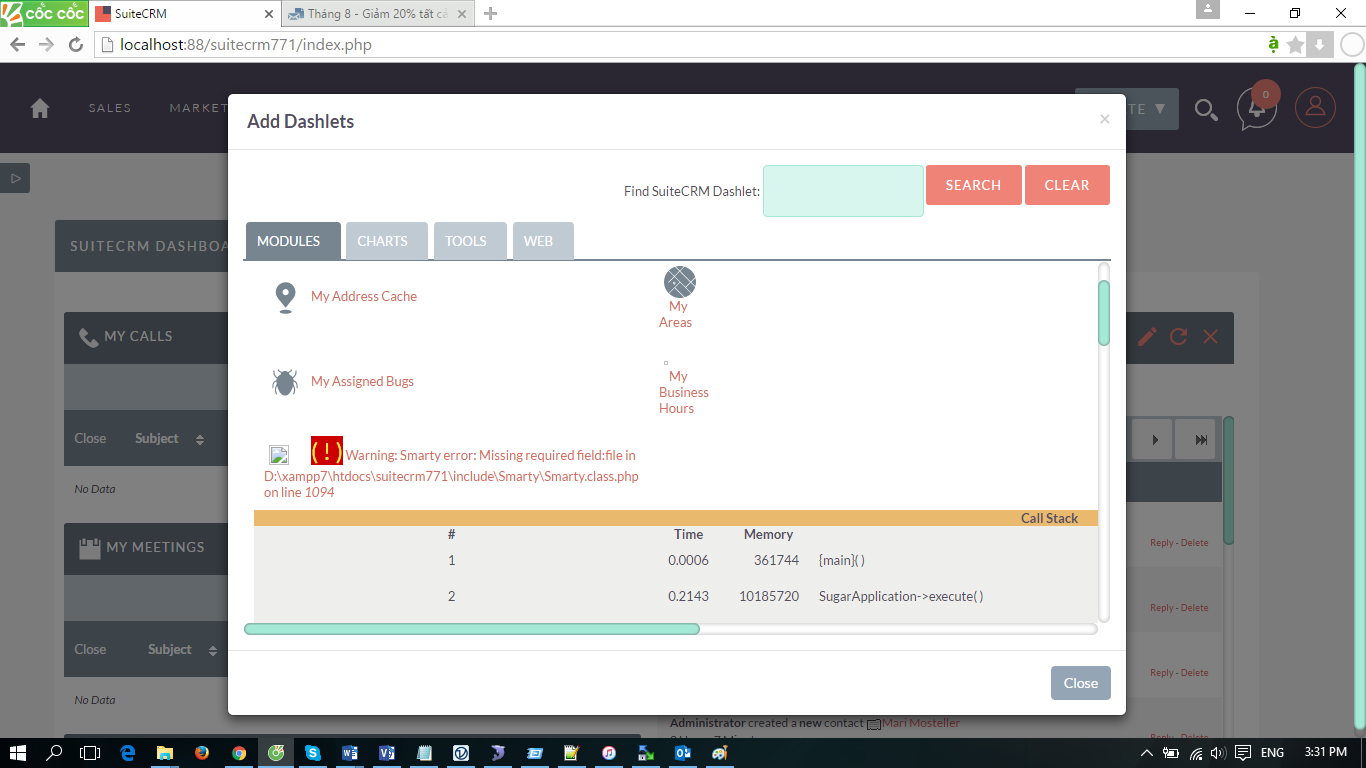The image size is (1366, 768).
Task: Open File Explorer from the taskbar
Action: pyautogui.click(x=165, y=753)
